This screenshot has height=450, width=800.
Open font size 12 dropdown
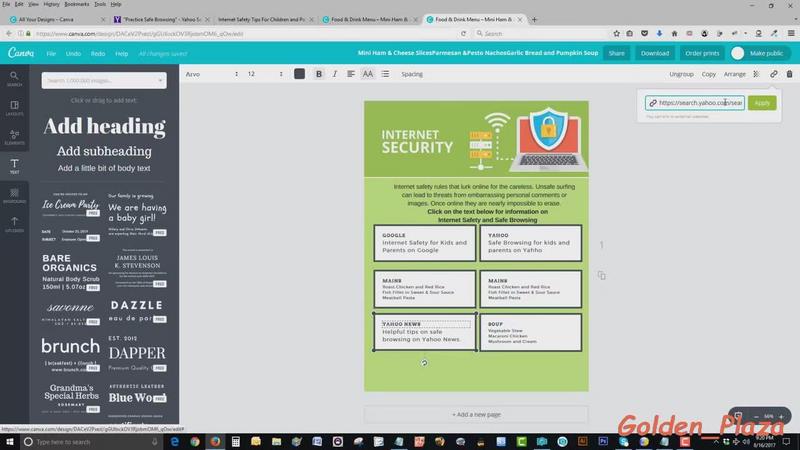click(x=265, y=74)
